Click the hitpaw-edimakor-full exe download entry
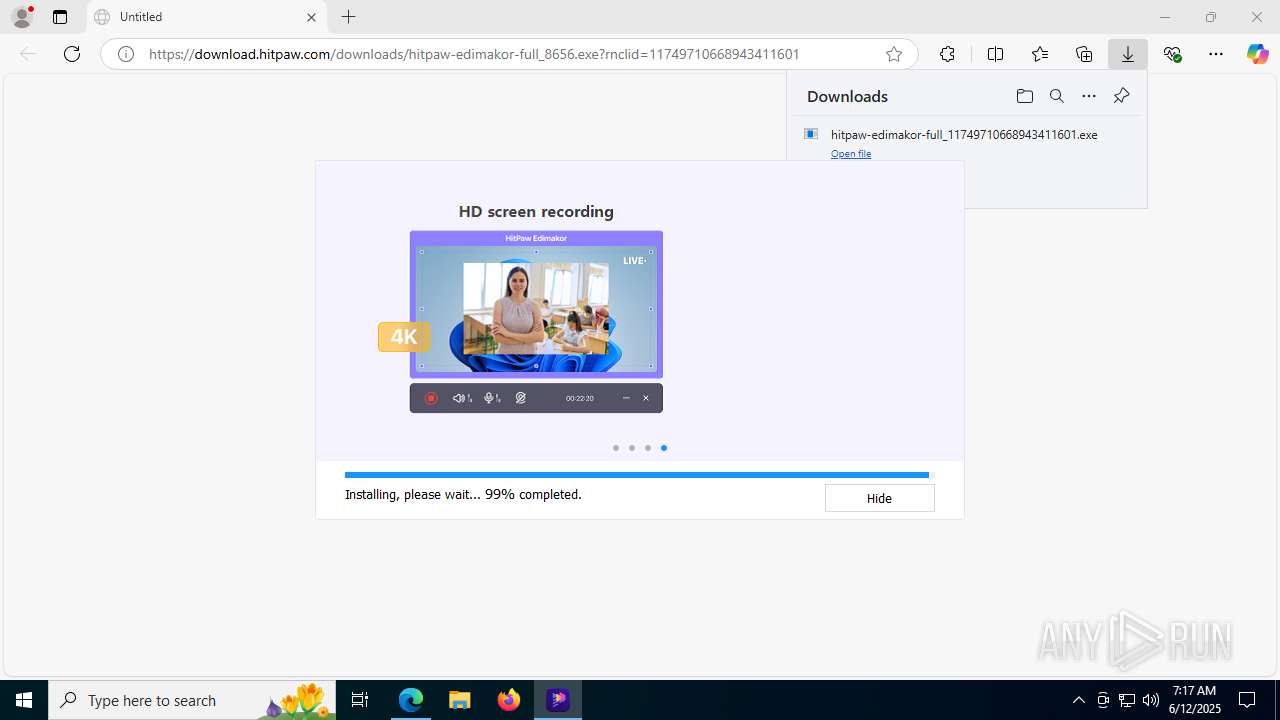1280x720 pixels. [964, 134]
